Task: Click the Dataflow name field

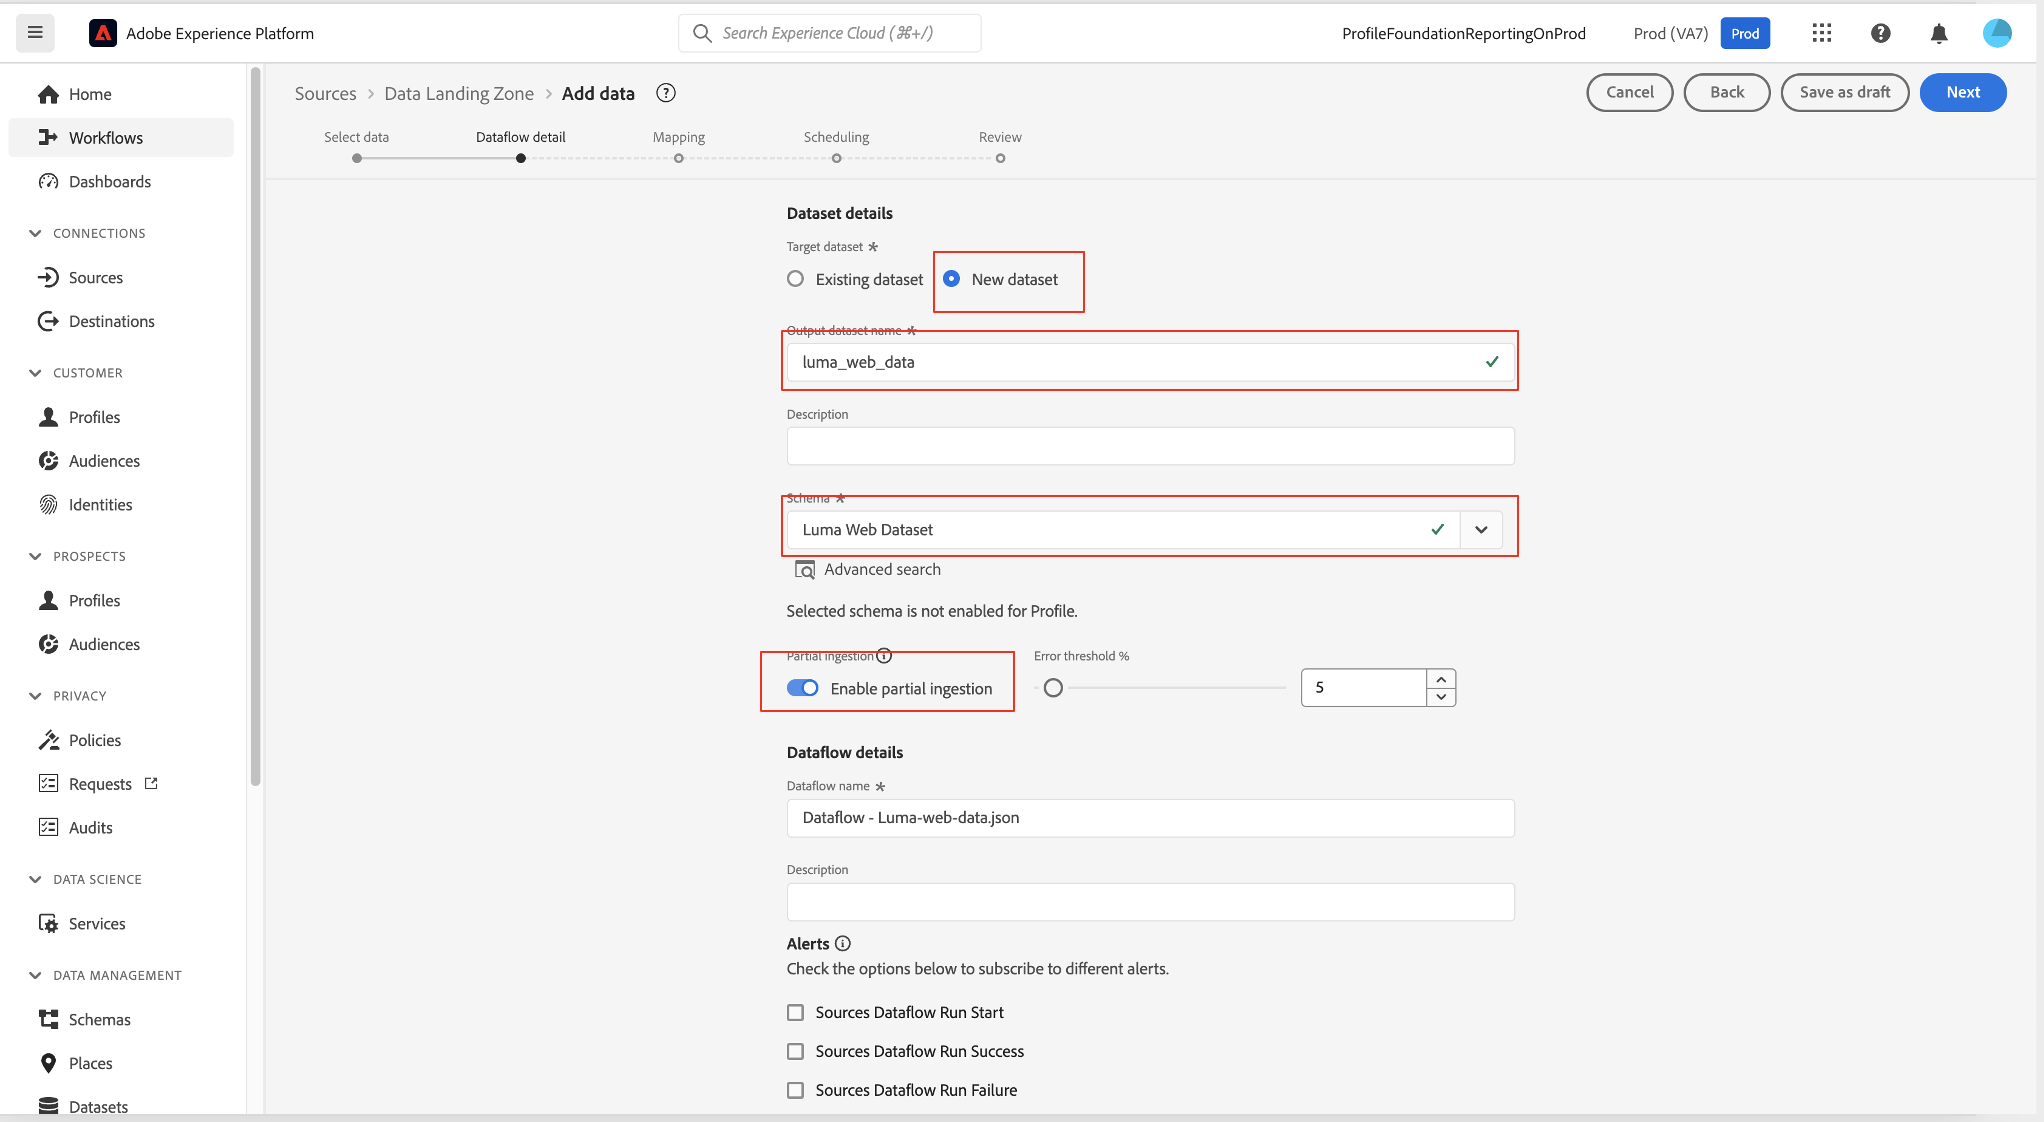Action: tap(1150, 818)
